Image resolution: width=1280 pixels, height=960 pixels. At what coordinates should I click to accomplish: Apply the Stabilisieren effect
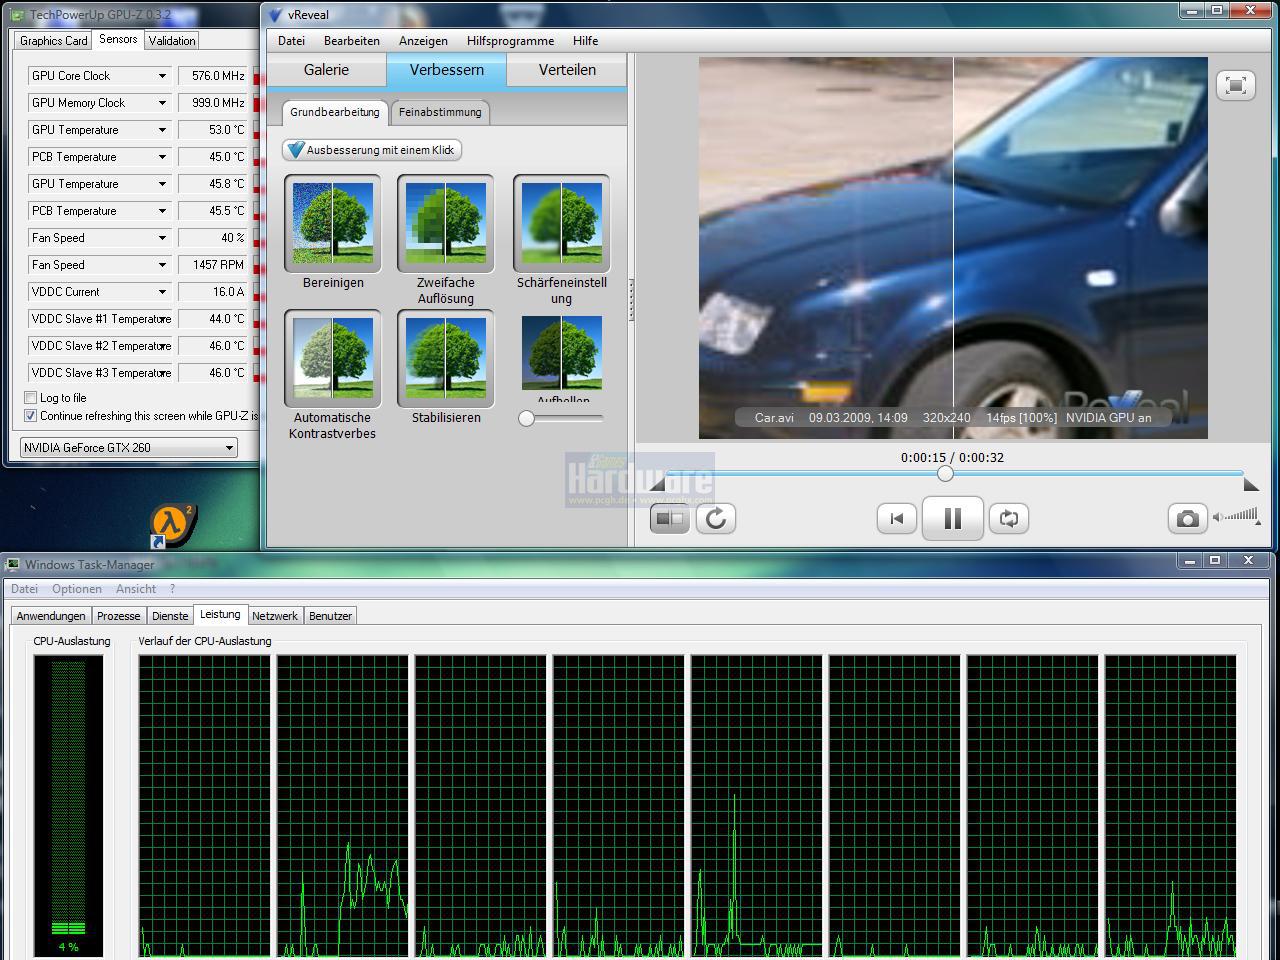pyautogui.click(x=446, y=359)
